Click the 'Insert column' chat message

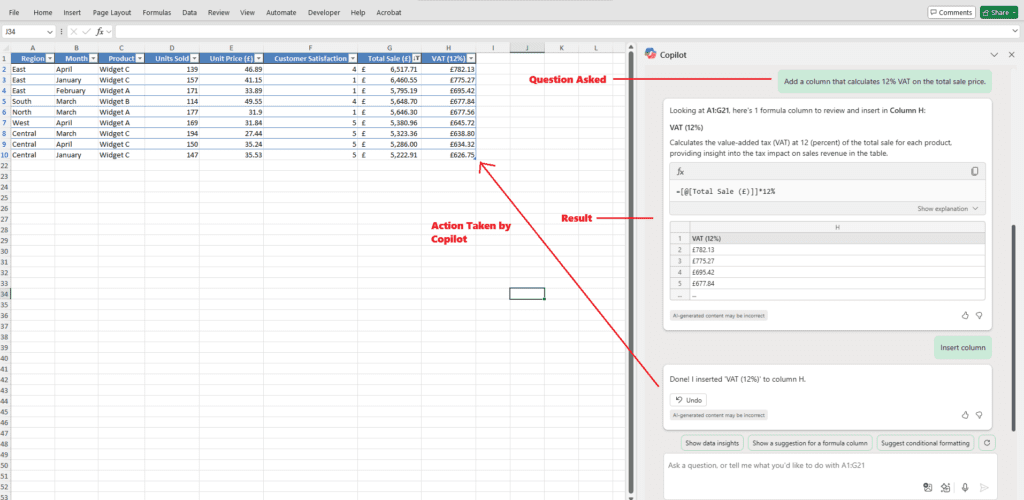(x=962, y=348)
